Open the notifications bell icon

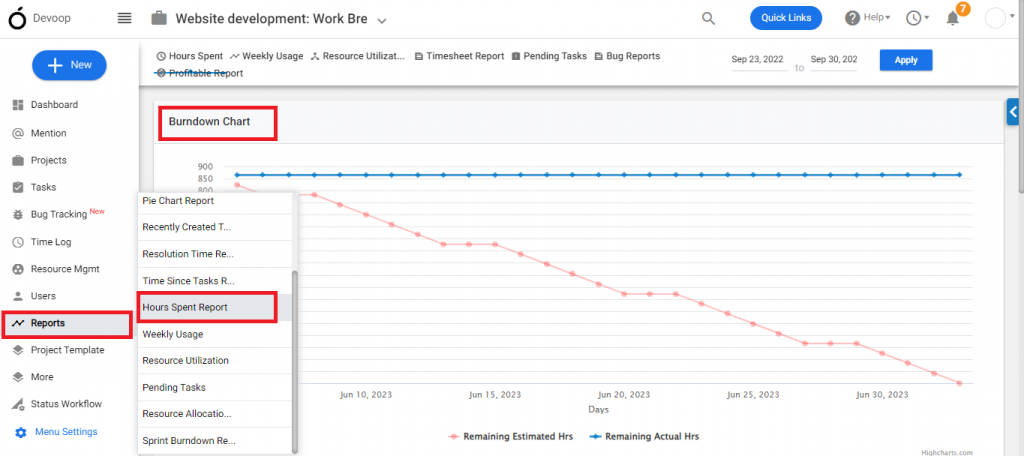[953, 18]
